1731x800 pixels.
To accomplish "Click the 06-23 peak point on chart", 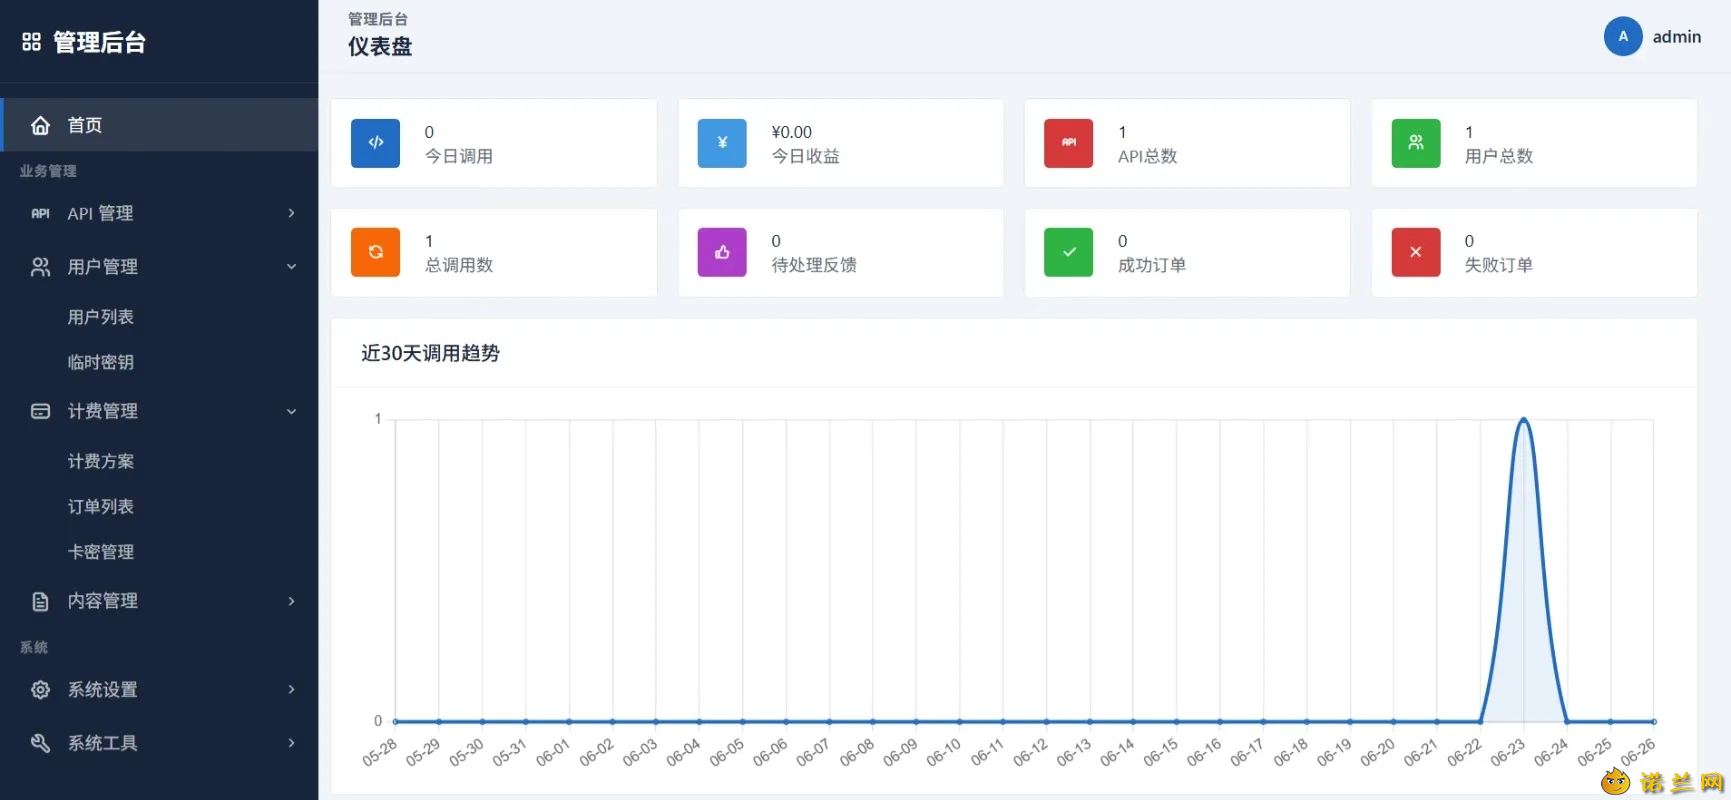I will 1523,419.
